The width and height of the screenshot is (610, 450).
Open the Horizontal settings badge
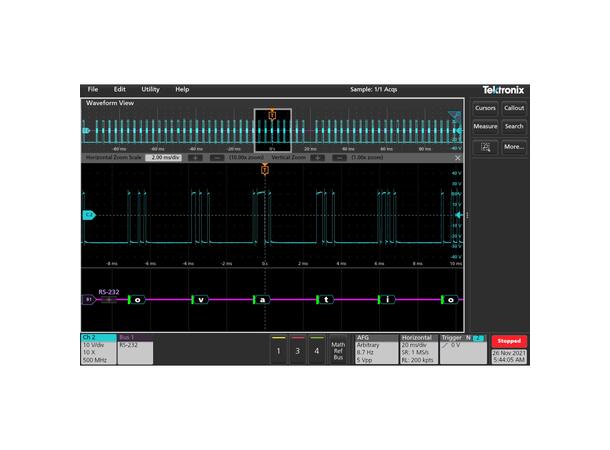point(419,349)
